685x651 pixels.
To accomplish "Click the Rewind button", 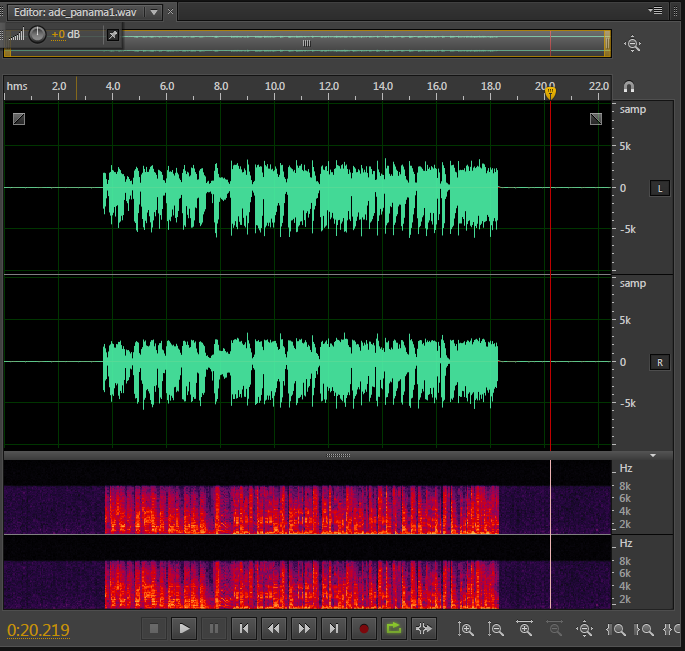I will pos(274,629).
